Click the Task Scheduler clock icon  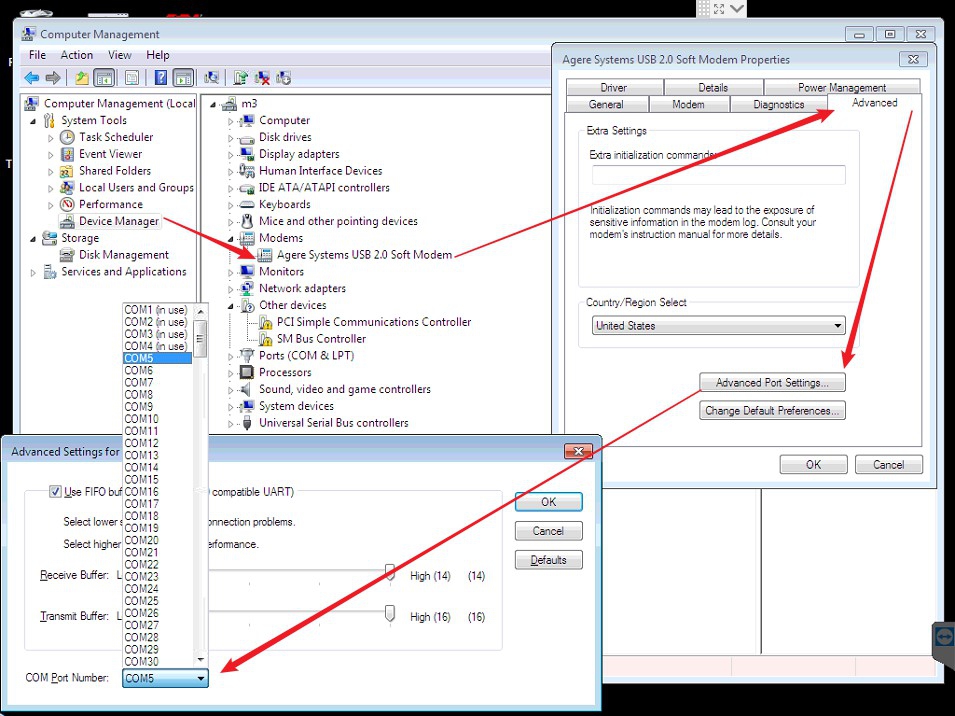pyautogui.click(x=67, y=138)
